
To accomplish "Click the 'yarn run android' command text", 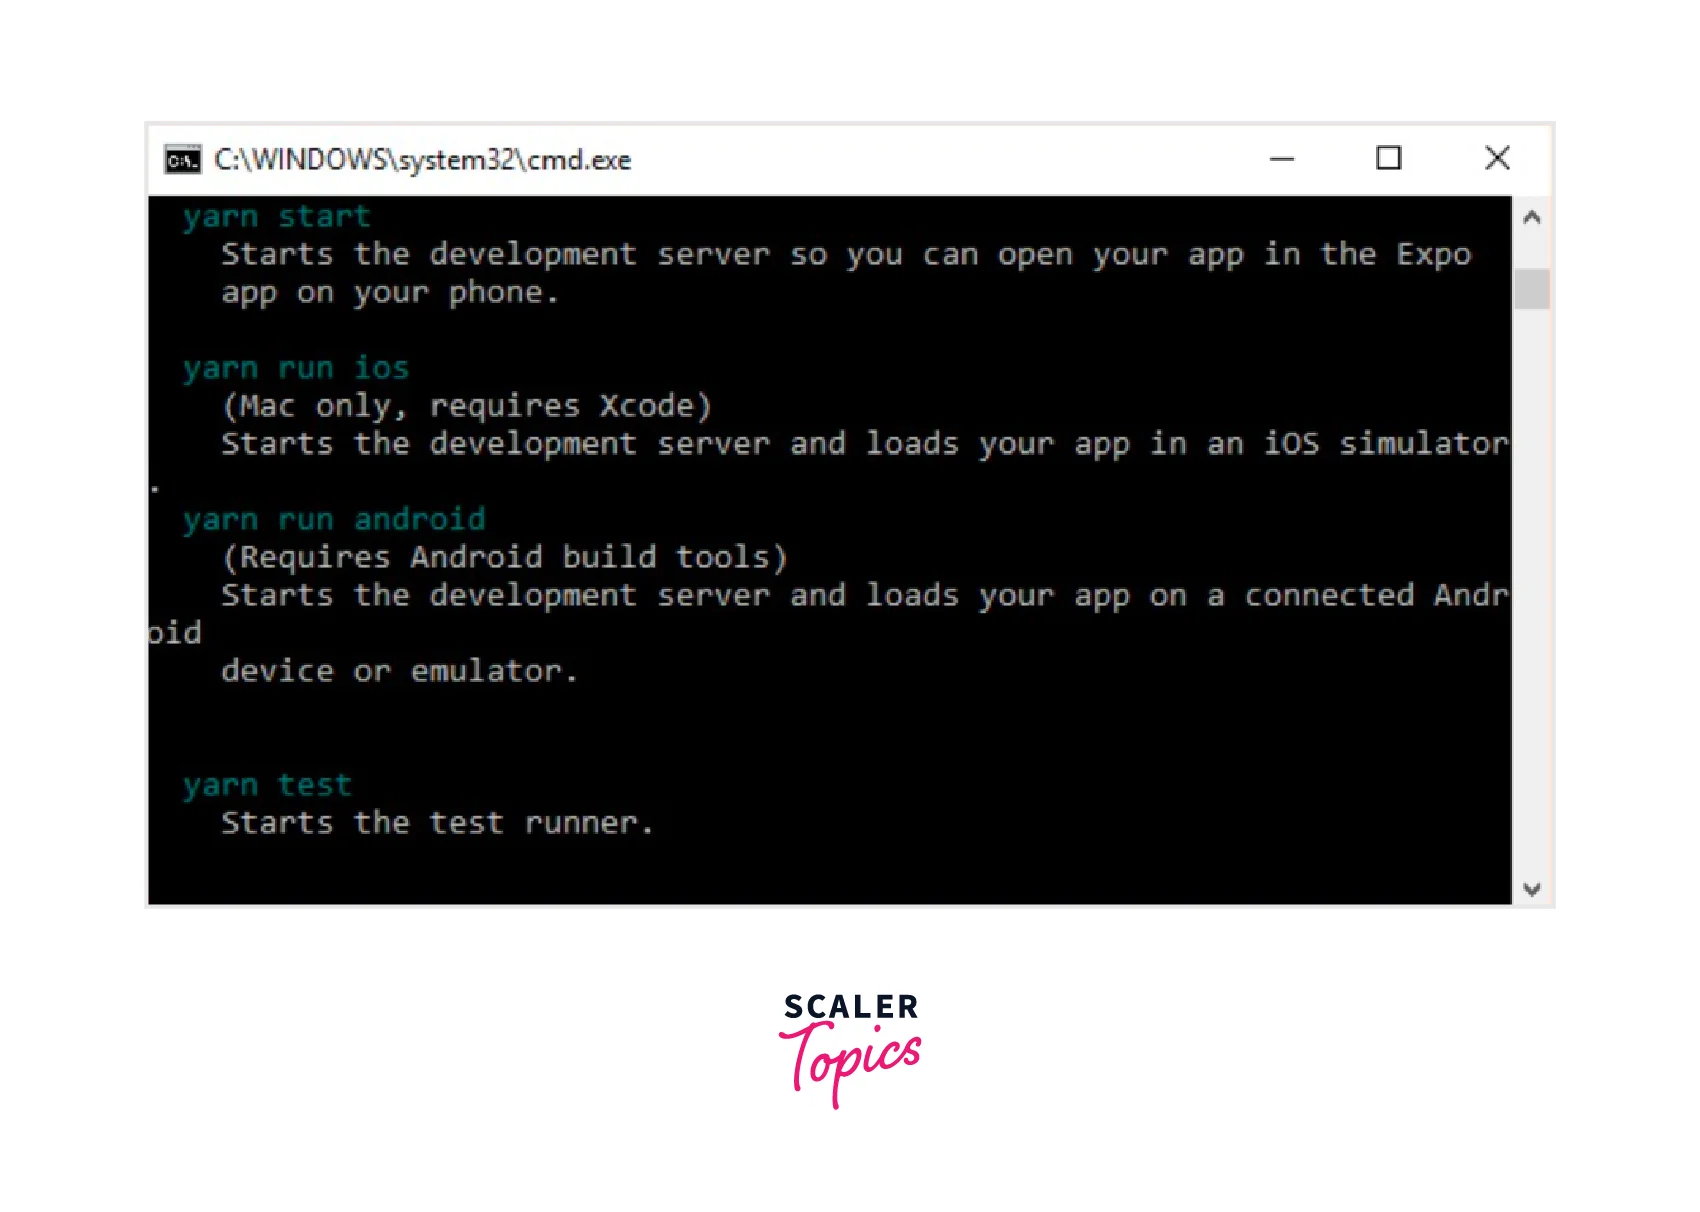I will tap(333, 520).
